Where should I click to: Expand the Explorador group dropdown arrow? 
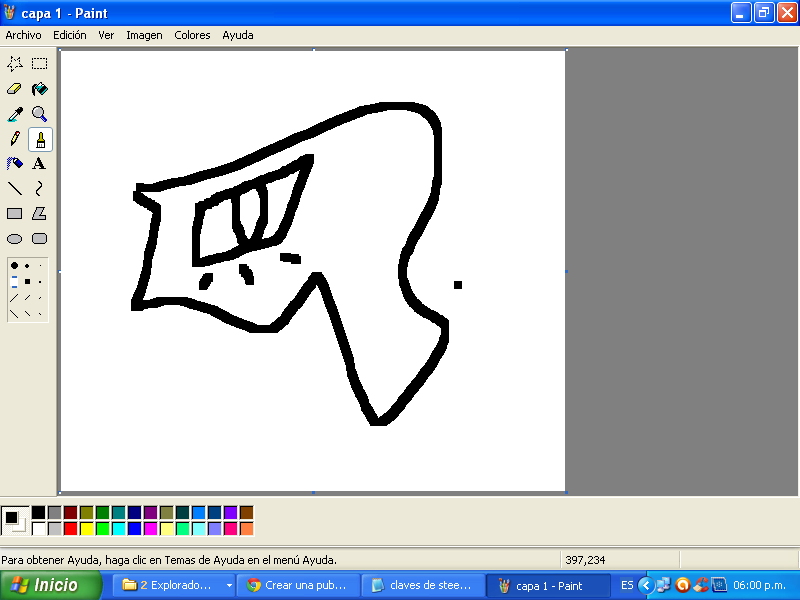click(229, 586)
